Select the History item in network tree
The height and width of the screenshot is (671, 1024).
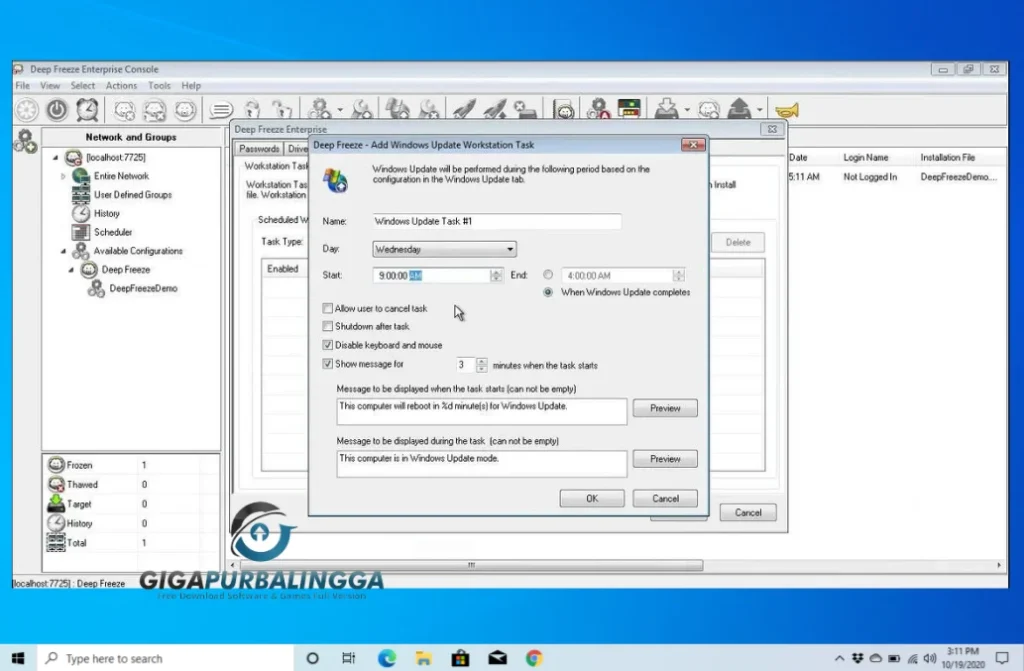tap(107, 213)
